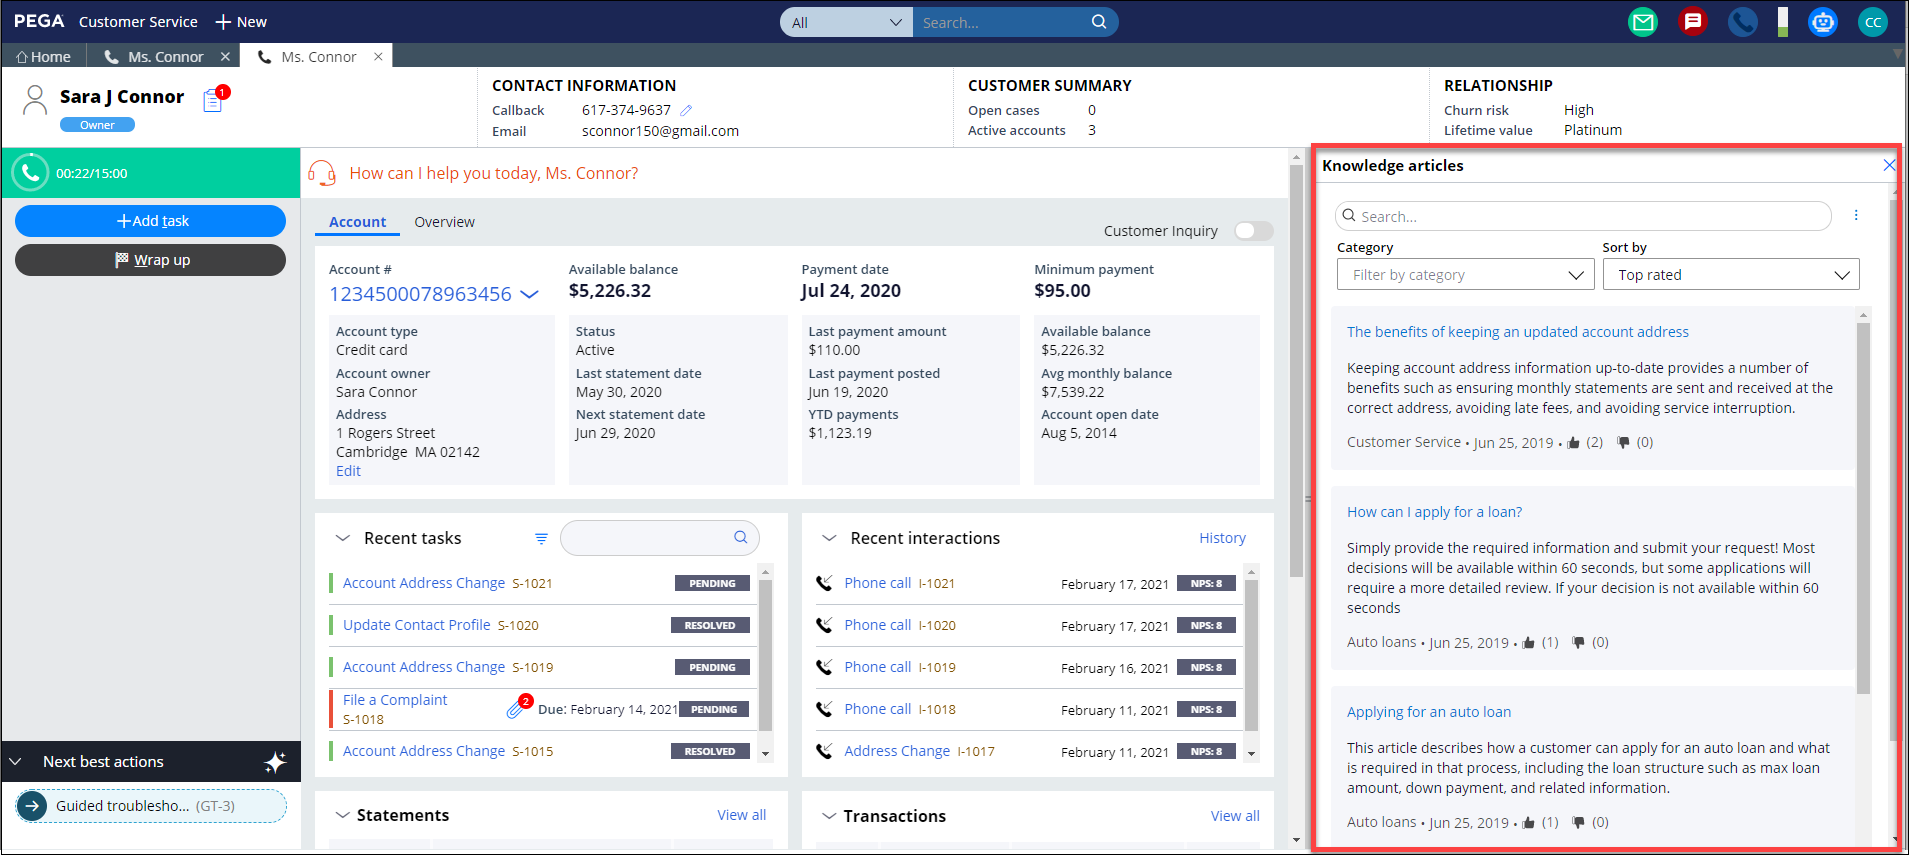Viewport: 1909px width, 855px height.
Task: Click the pencil icon beside callback number
Action: coord(686,110)
